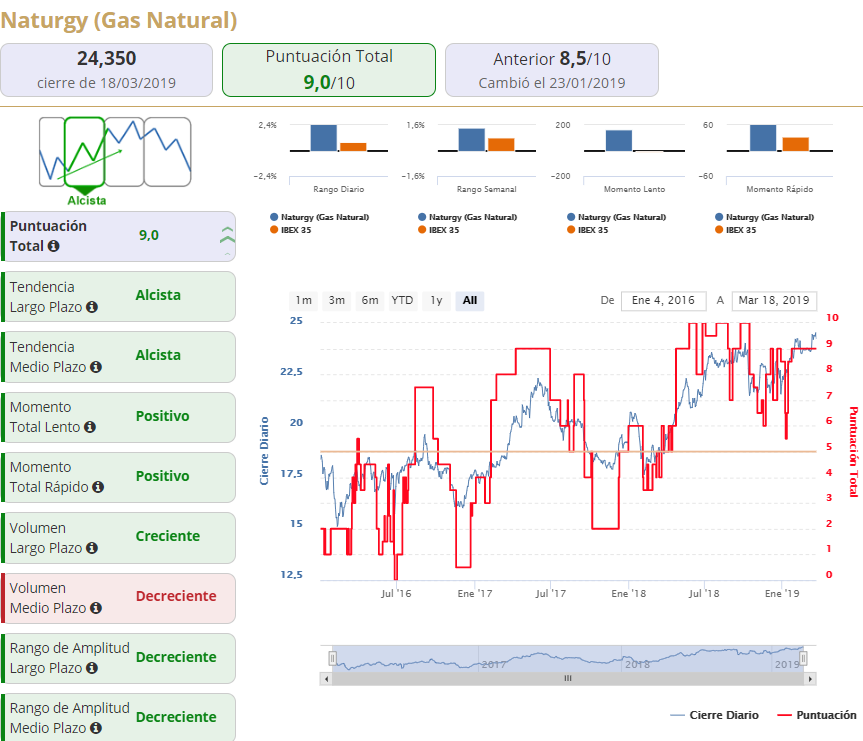The height and width of the screenshot is (741, 863).
Task: Toggle Naturgy series in Momento Lento legend
Action: (616, 217)
